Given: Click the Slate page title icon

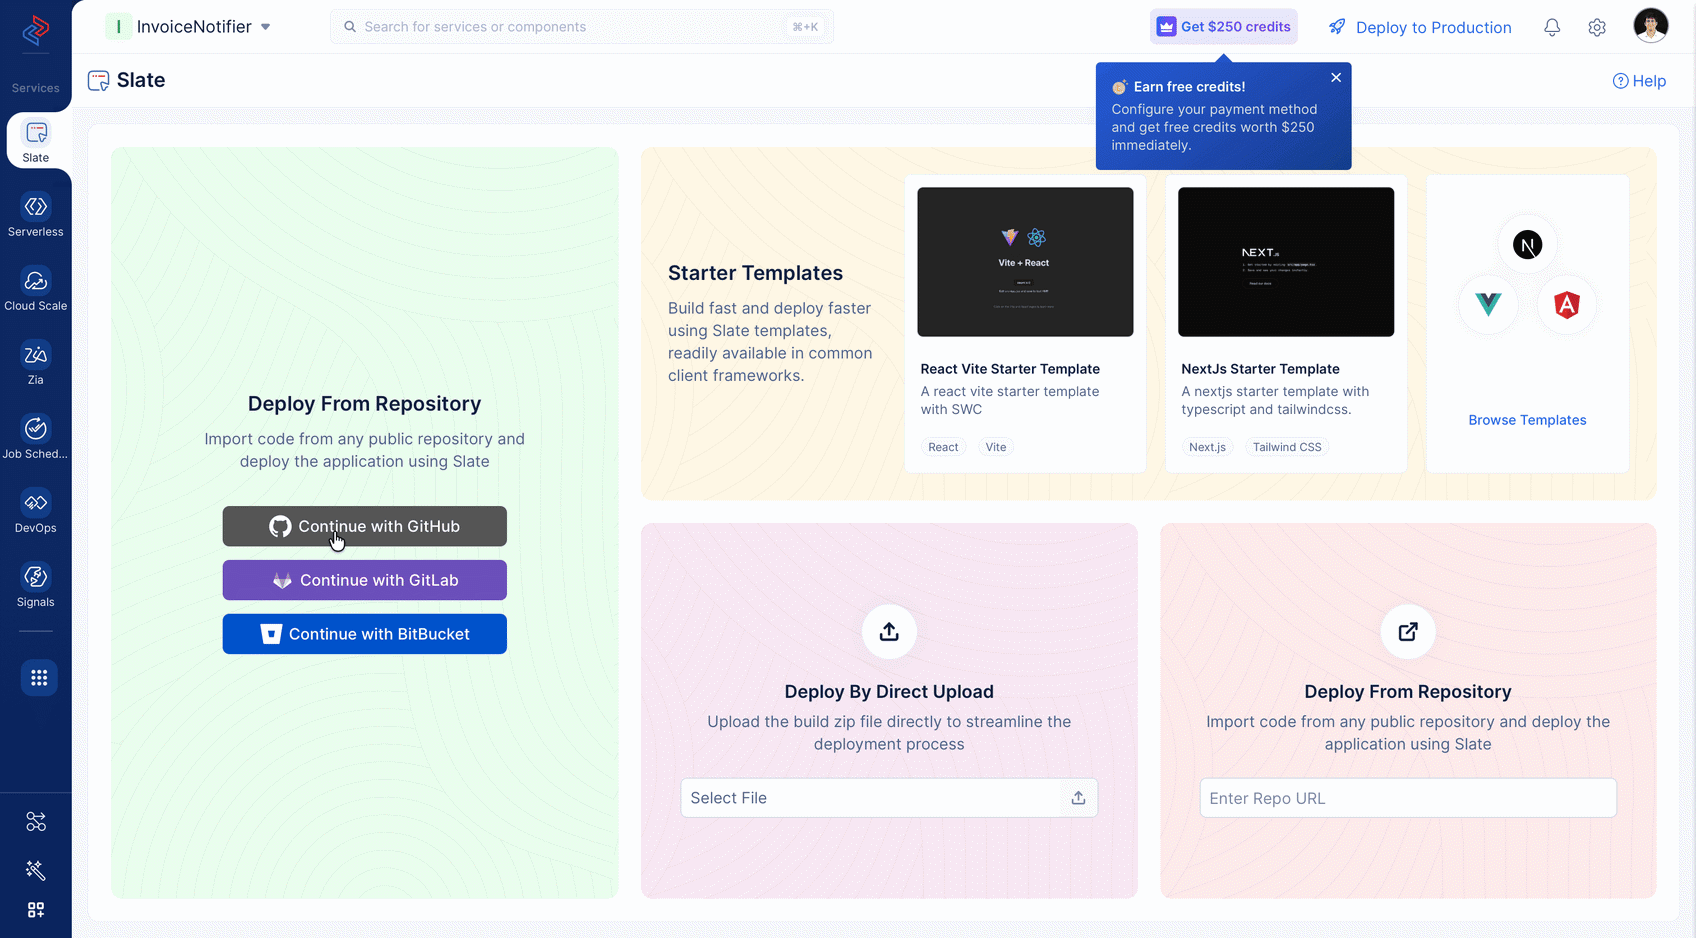Looking at the screenshot, I should [x=98, y=81].
